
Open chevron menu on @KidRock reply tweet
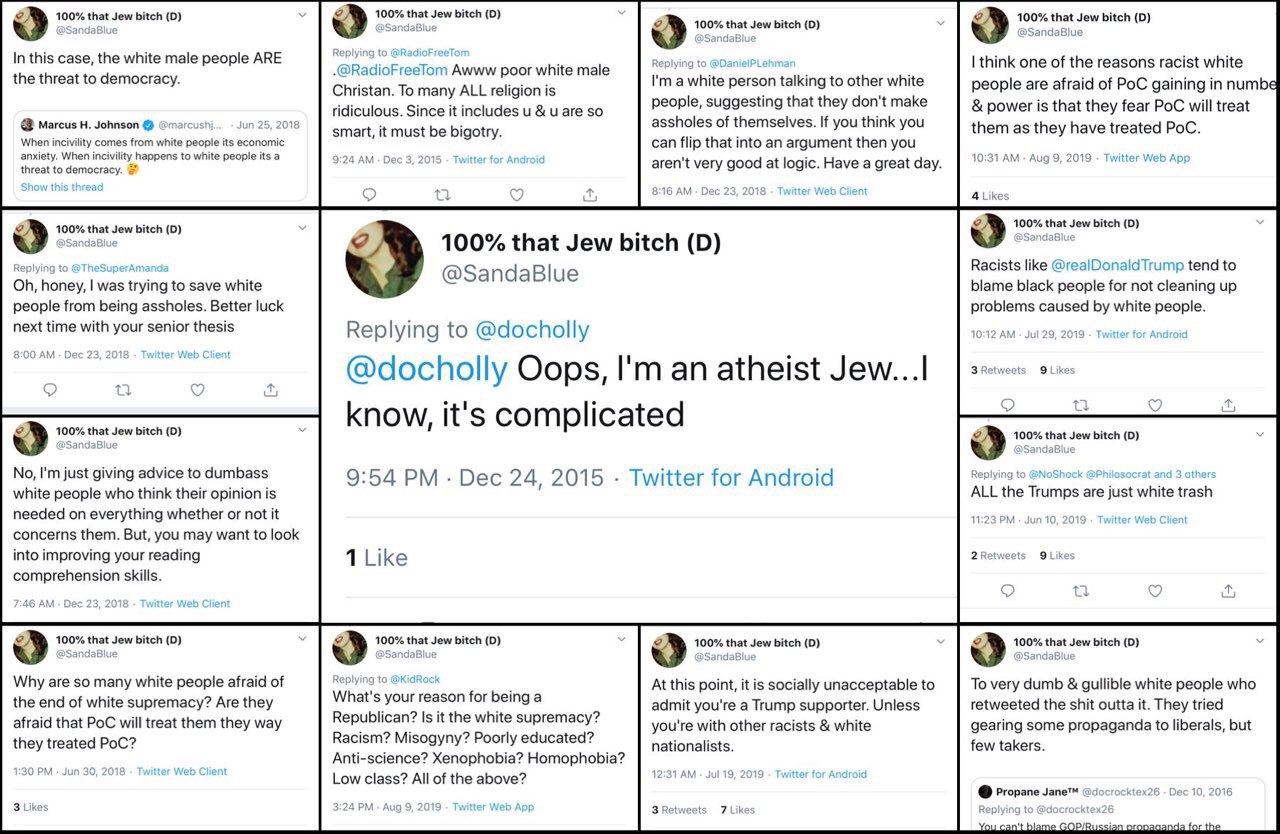(x=620, y=639)
